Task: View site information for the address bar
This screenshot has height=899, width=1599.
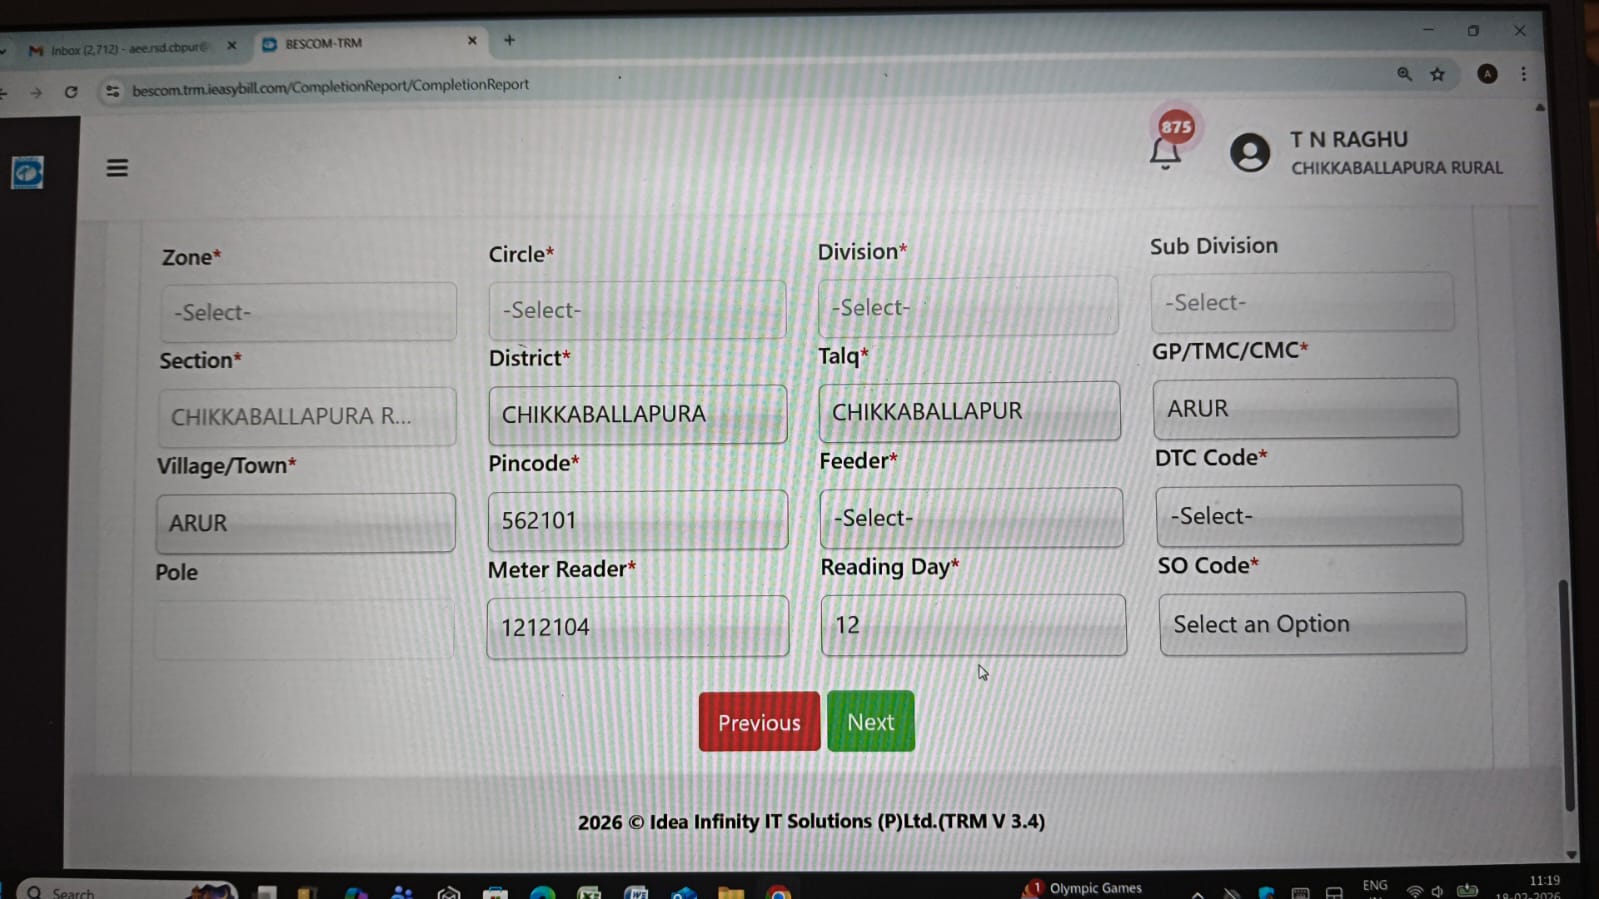Action: tap(112, 91)
